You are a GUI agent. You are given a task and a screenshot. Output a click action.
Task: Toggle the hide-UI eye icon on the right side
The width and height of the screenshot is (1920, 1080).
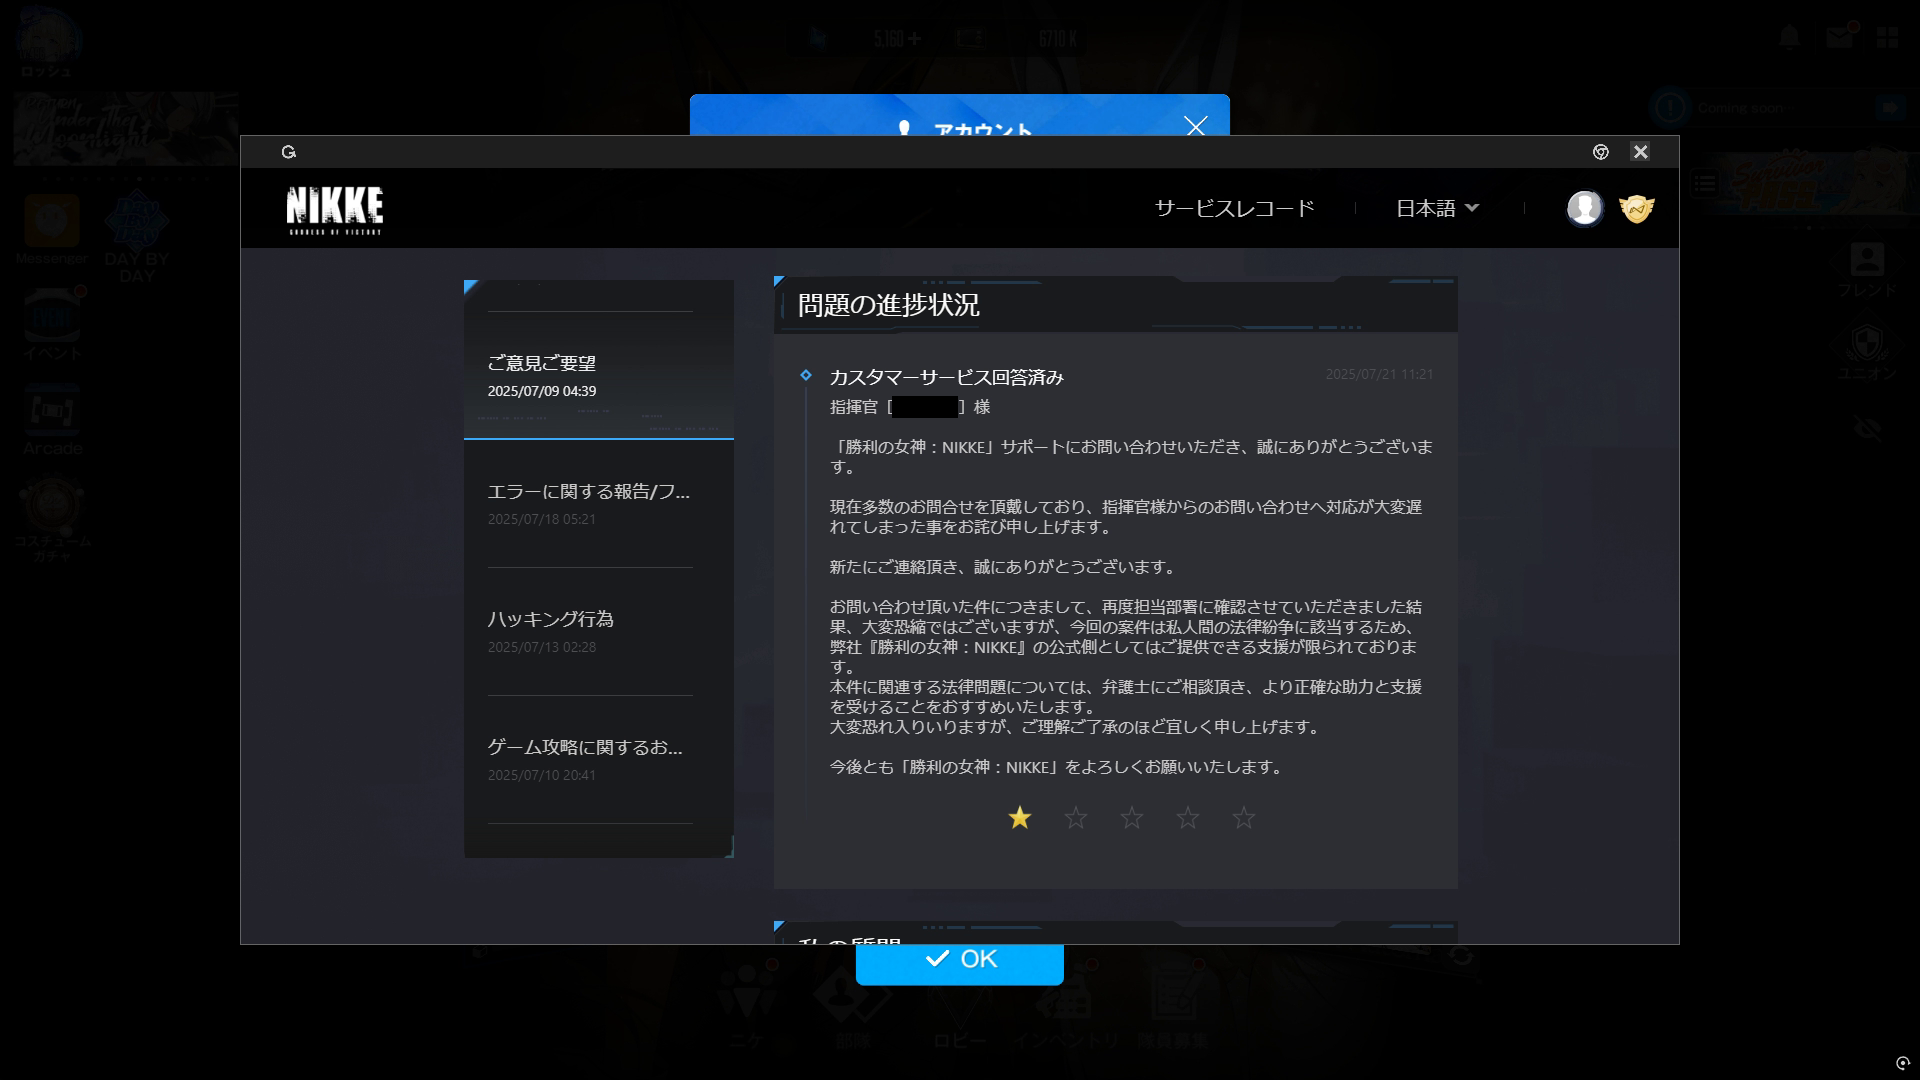point(1867,428)
